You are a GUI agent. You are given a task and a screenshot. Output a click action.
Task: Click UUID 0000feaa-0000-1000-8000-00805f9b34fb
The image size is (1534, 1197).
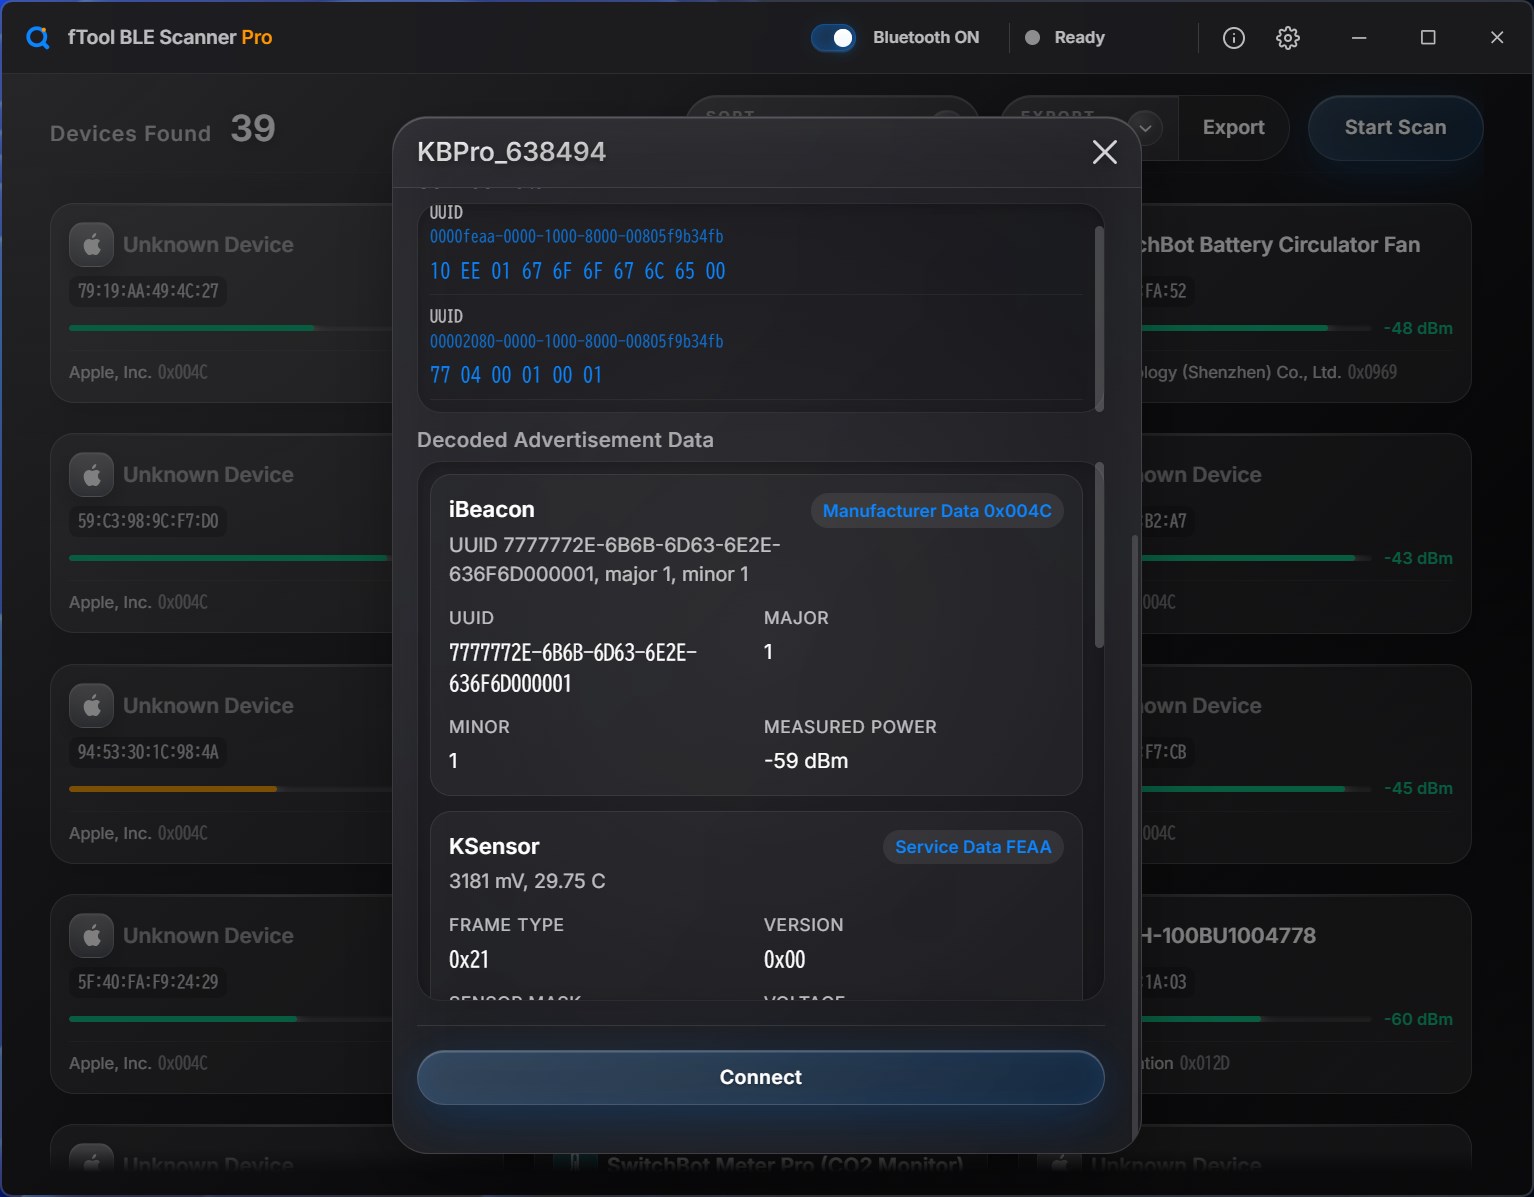(x=576, y=236)
